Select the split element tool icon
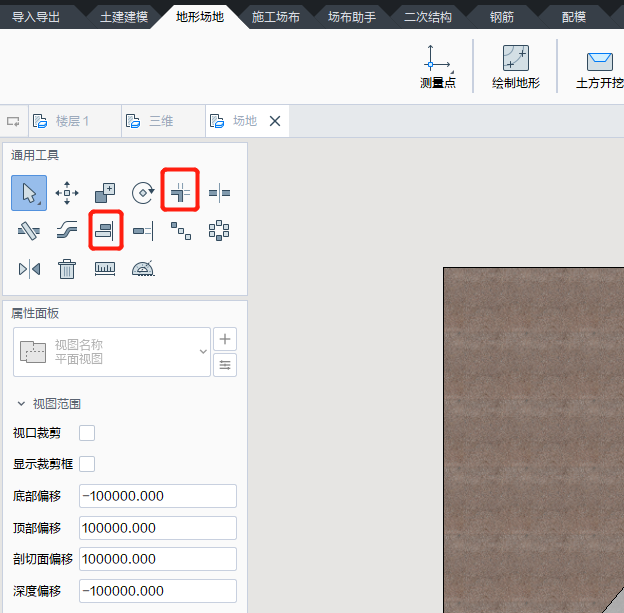The height and width of the screenshot is (613, 624). [x=219, y=193]
